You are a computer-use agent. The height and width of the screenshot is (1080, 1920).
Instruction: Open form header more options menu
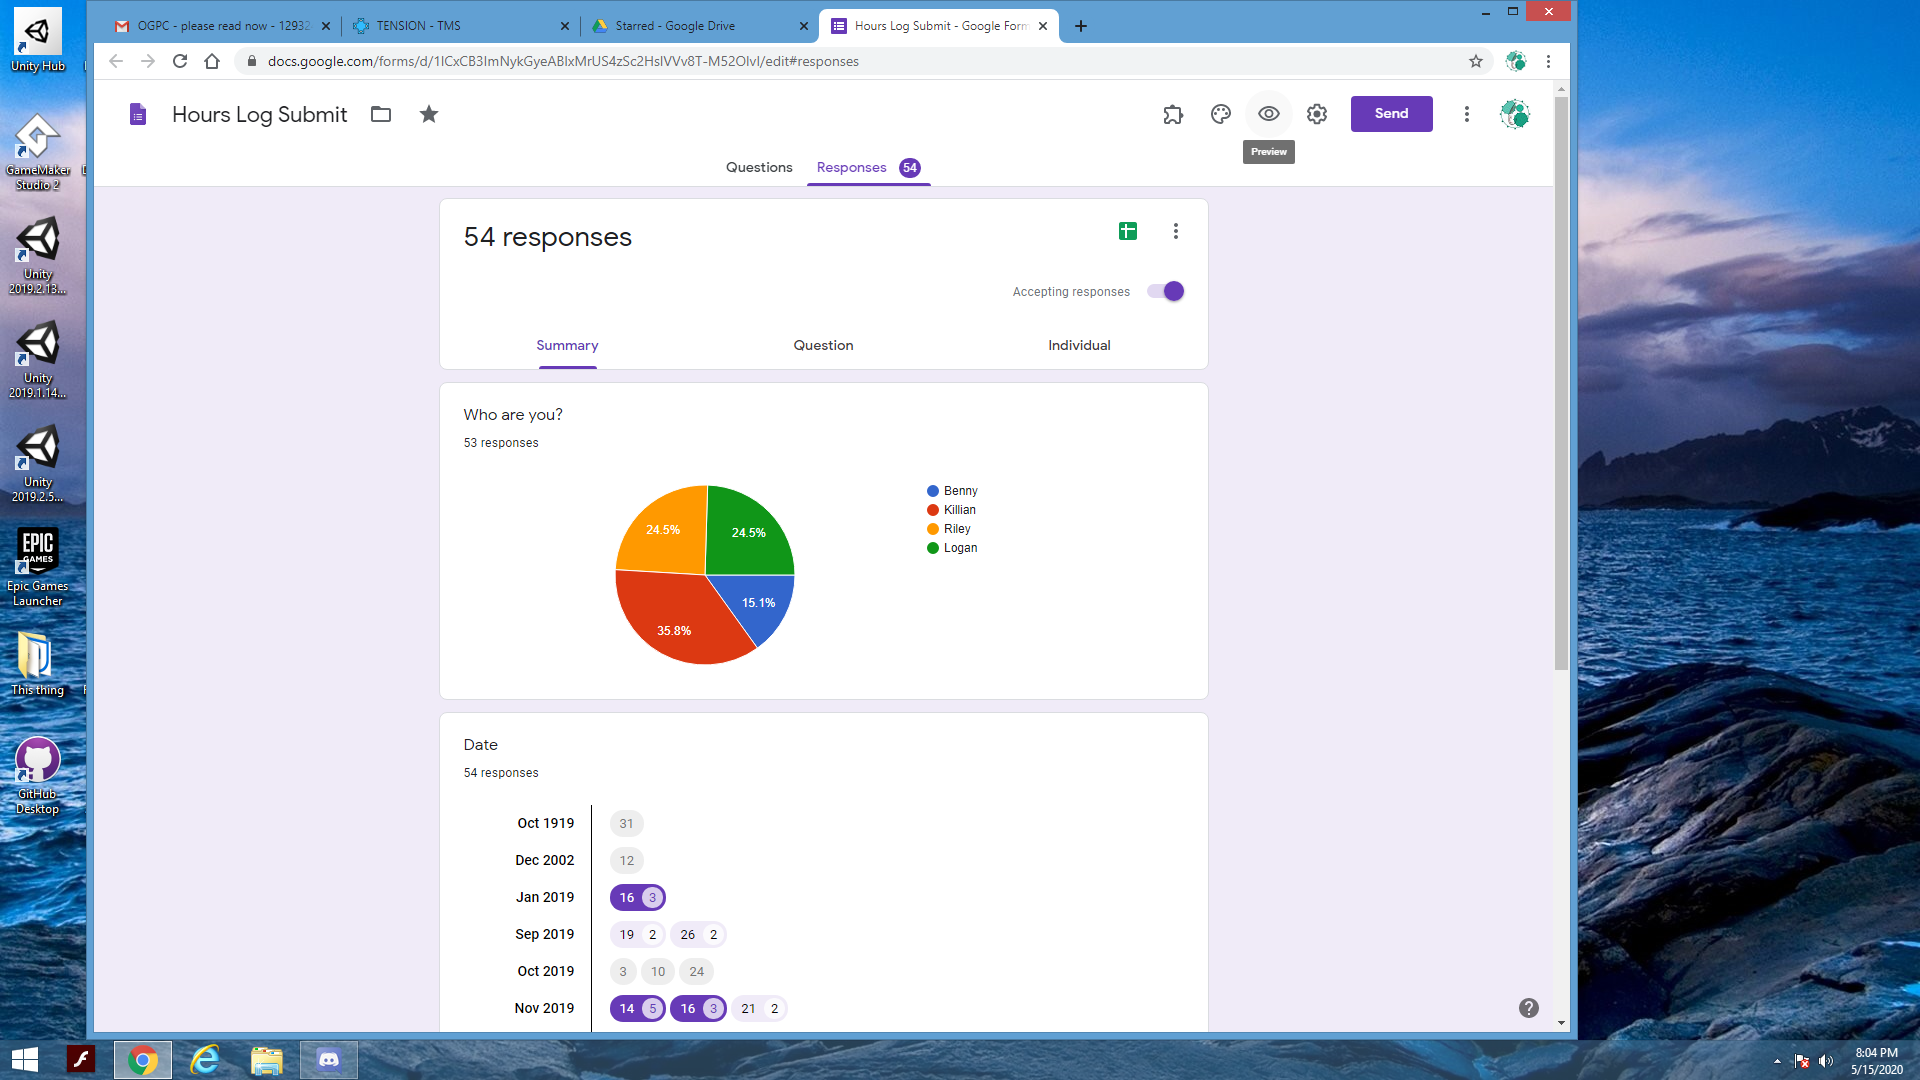[1467, 114]
